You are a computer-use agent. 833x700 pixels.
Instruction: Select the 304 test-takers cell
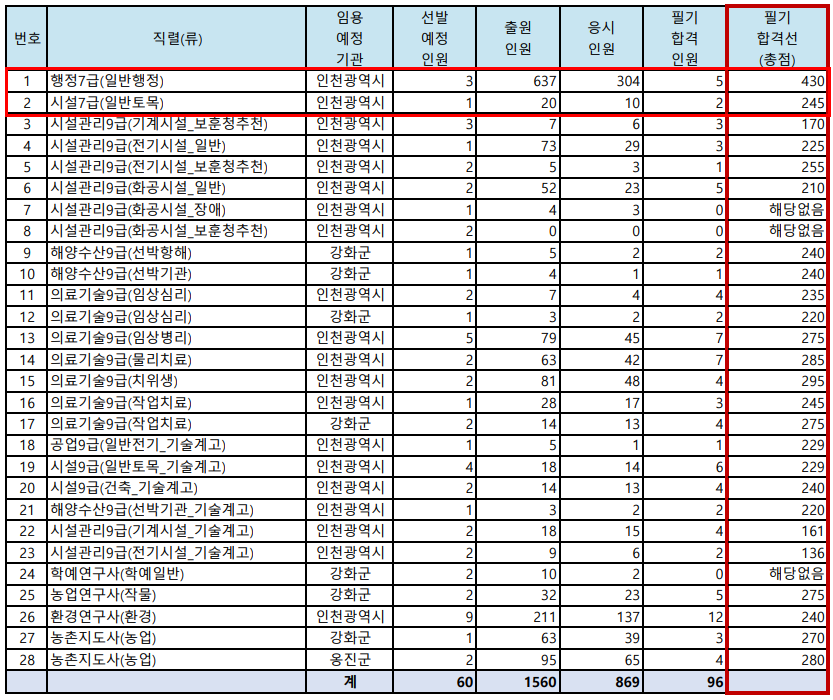click(x=601, y=81)
